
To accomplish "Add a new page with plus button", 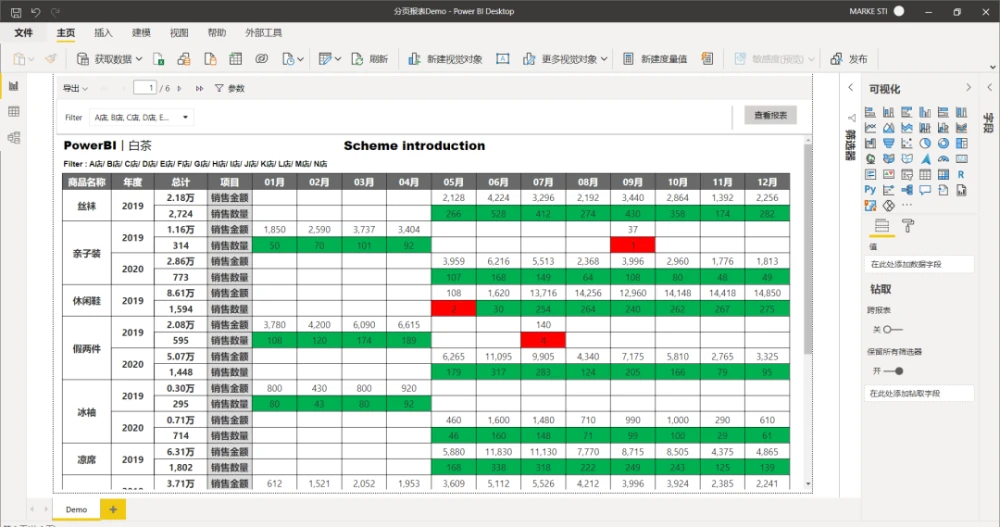I will pyautogui.click(x=113, y=509).
